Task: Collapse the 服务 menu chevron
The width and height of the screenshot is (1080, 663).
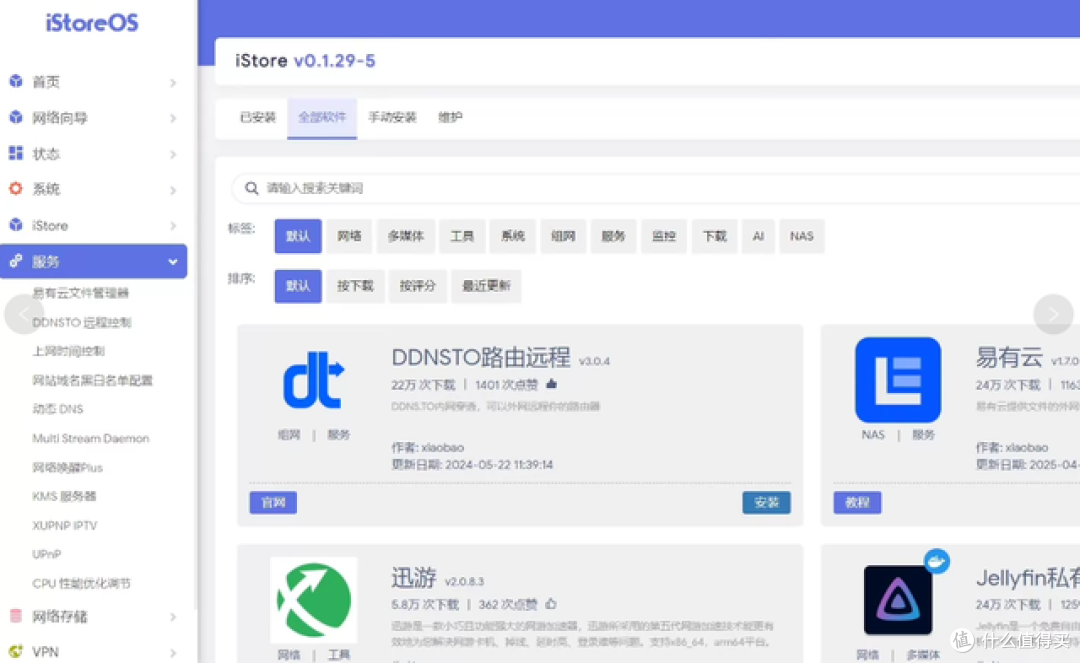Action: (x=173, y=262)
